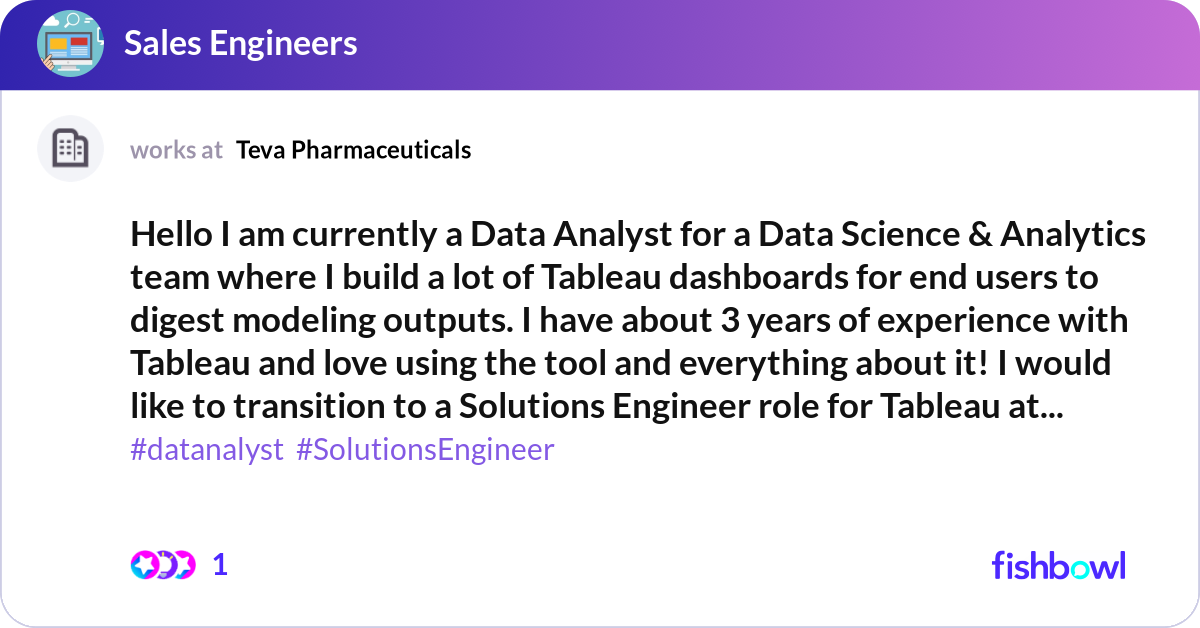Select the company building avatar icon
The image size is (1200, 628).
[x=70, y=149]
